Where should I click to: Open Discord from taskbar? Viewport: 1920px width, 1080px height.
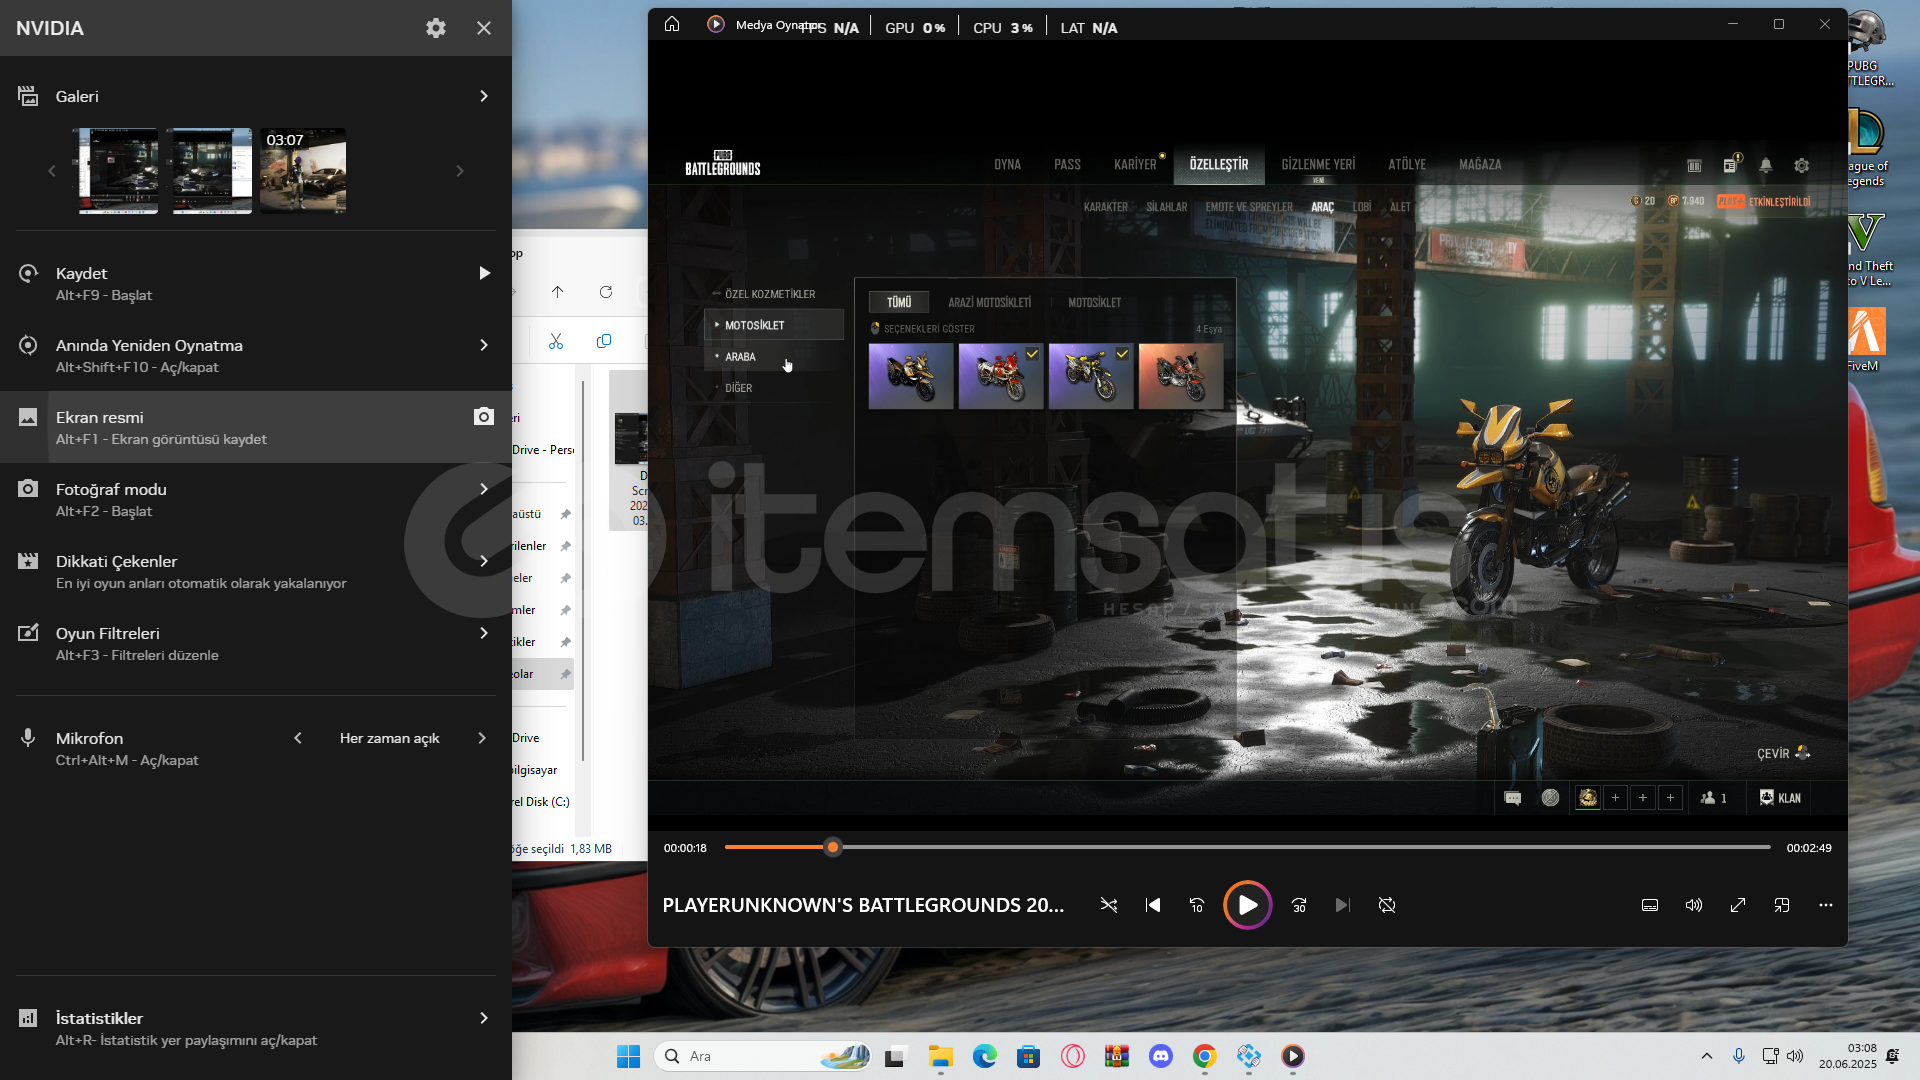pos(1161,1056)
